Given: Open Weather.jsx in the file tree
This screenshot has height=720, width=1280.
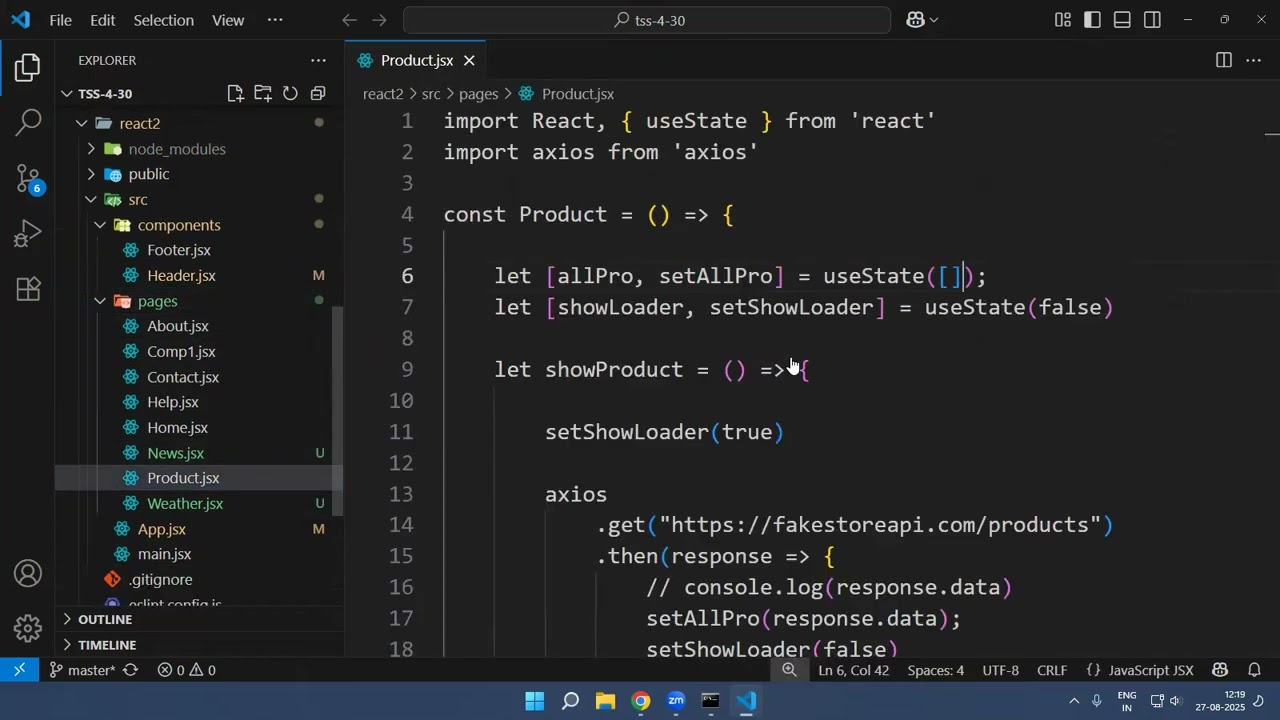Looking at the screenshot, I should point(185,504).
